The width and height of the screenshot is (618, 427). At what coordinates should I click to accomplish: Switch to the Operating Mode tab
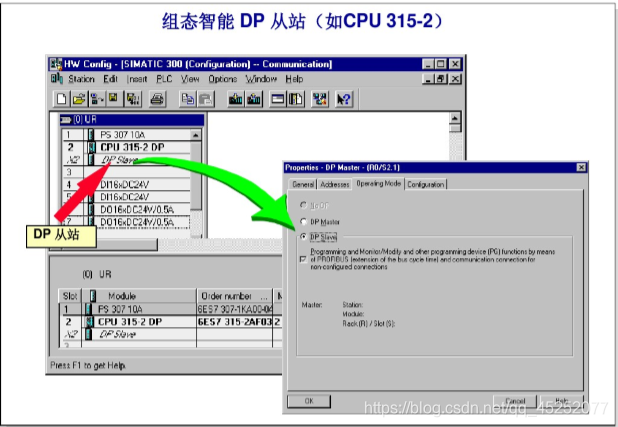click(x=378, y=183)
